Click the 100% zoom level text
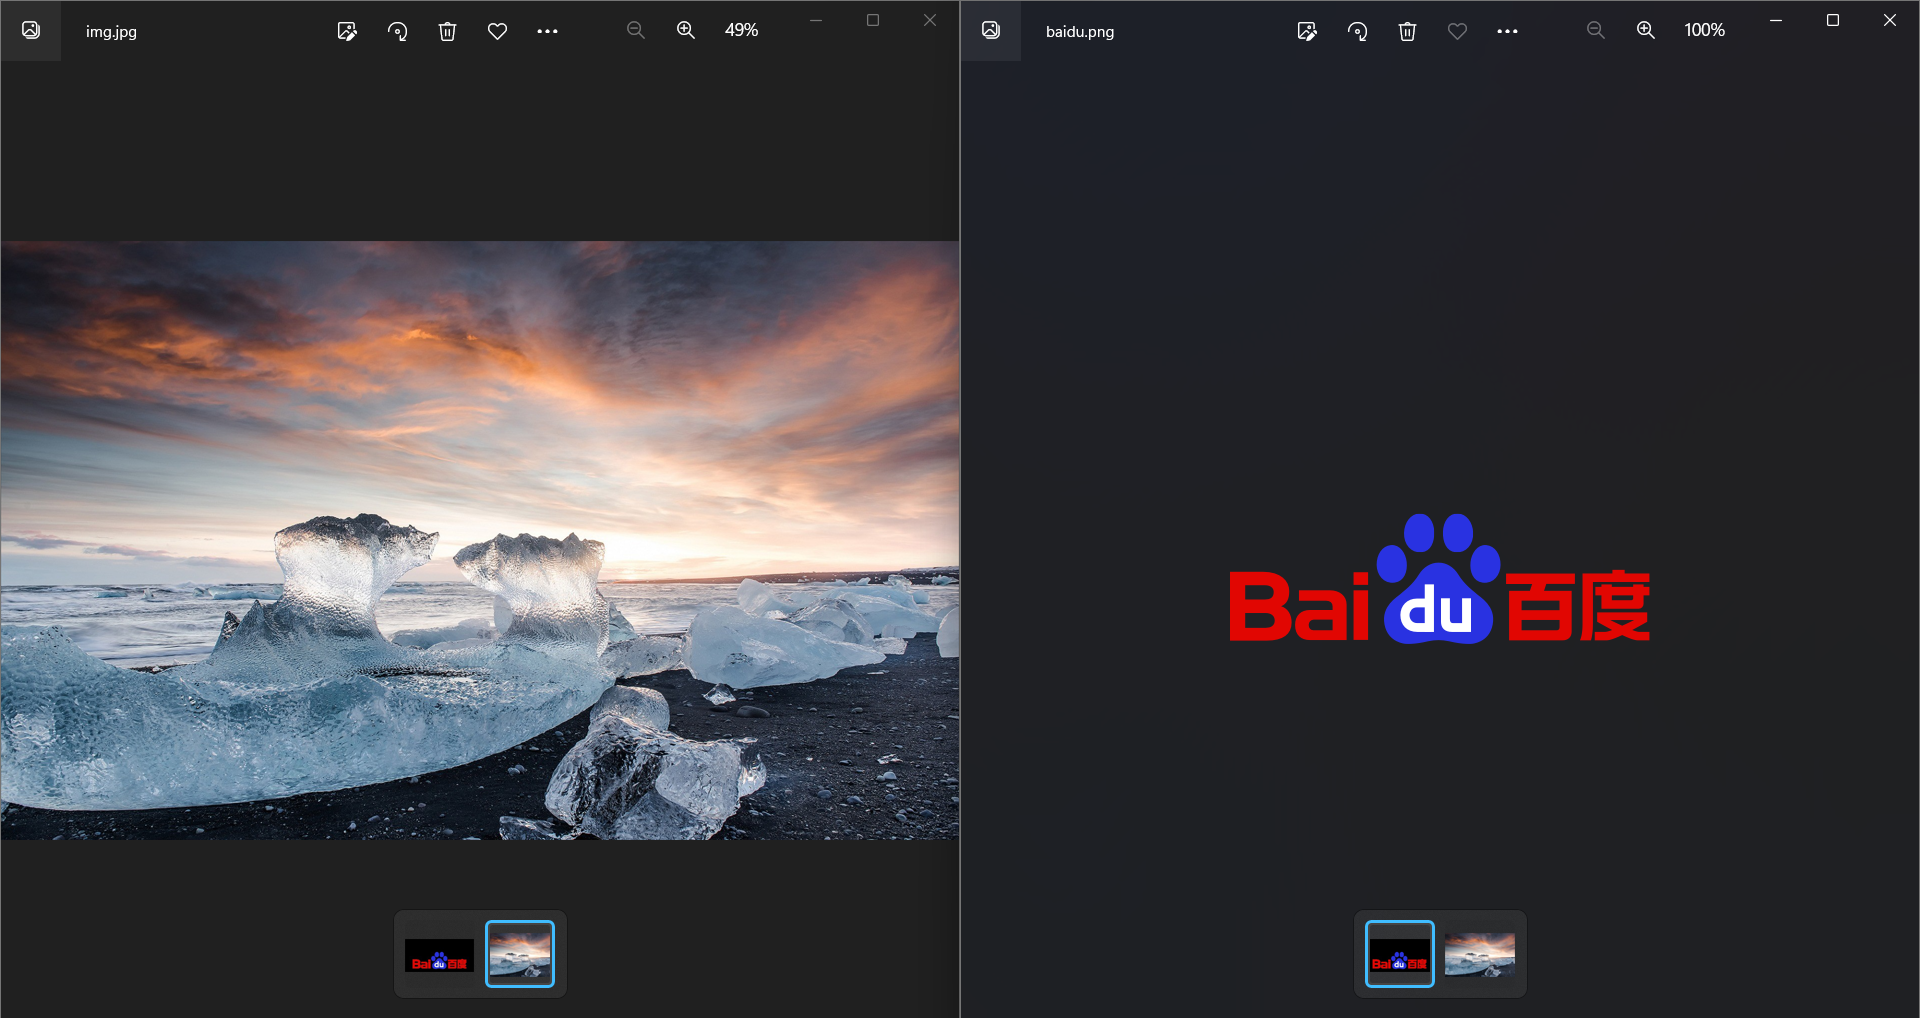Viewport: 1920px width, 1018px height. click(1704, 30)
